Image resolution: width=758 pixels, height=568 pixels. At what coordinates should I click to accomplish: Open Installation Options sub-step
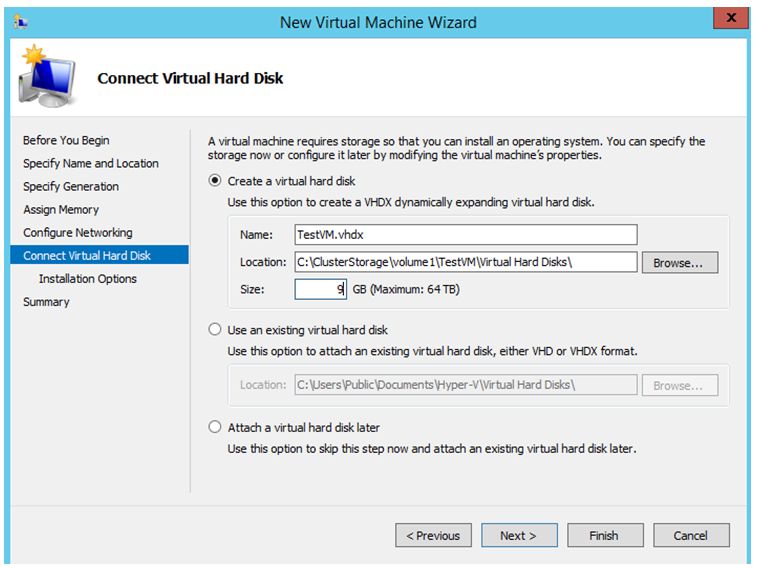coord(88,279)
